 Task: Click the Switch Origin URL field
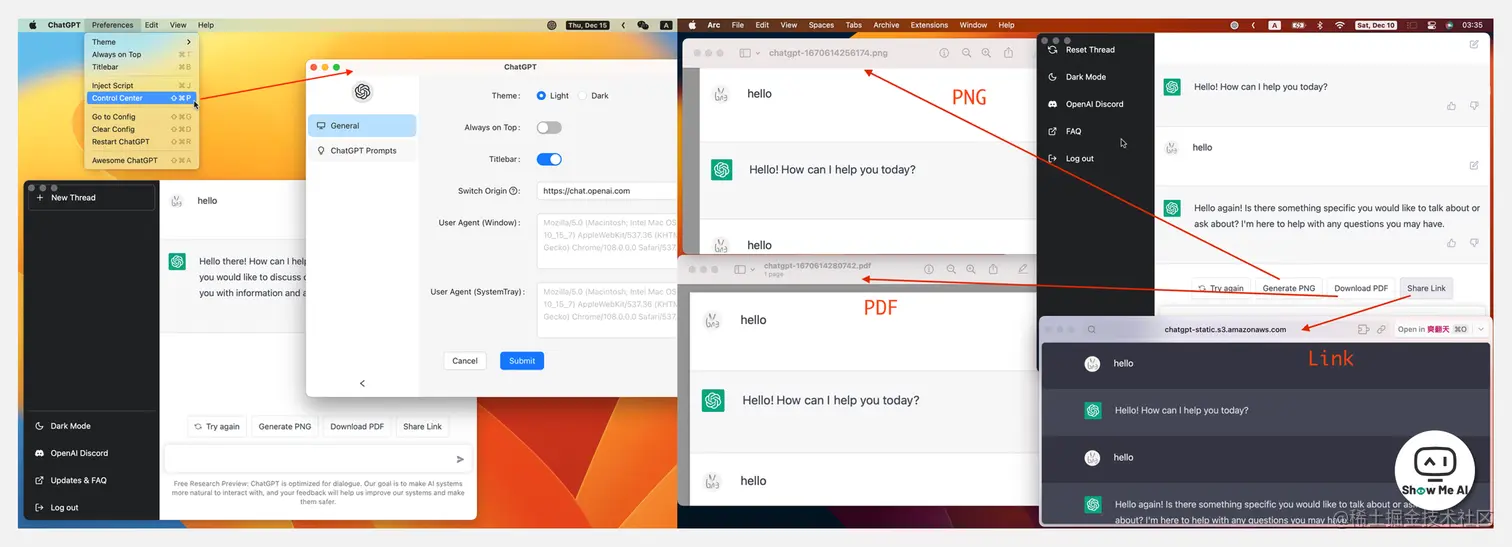click(x=606, y=191)
